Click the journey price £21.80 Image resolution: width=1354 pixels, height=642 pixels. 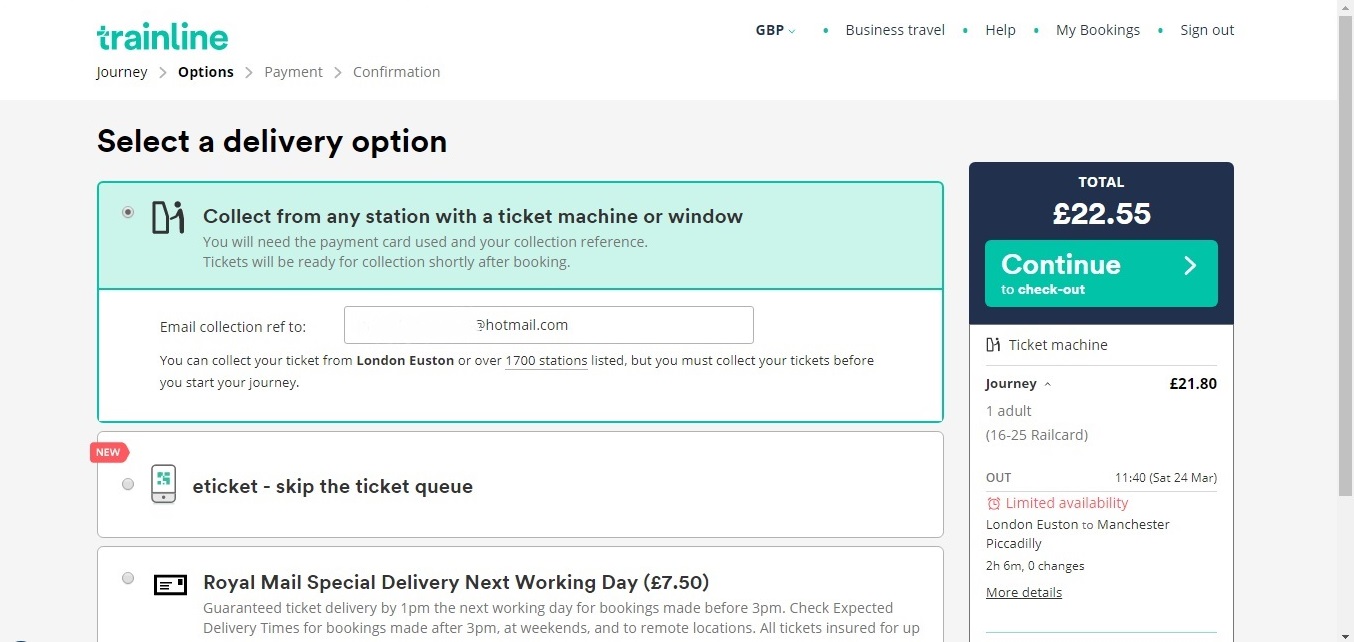(x=1193, y=384)
